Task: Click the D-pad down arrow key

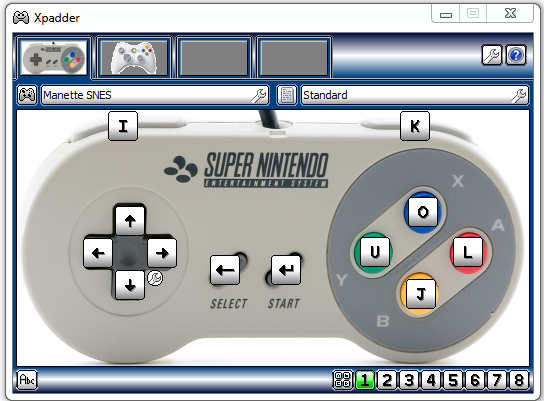Action: (x=130, y=285)
